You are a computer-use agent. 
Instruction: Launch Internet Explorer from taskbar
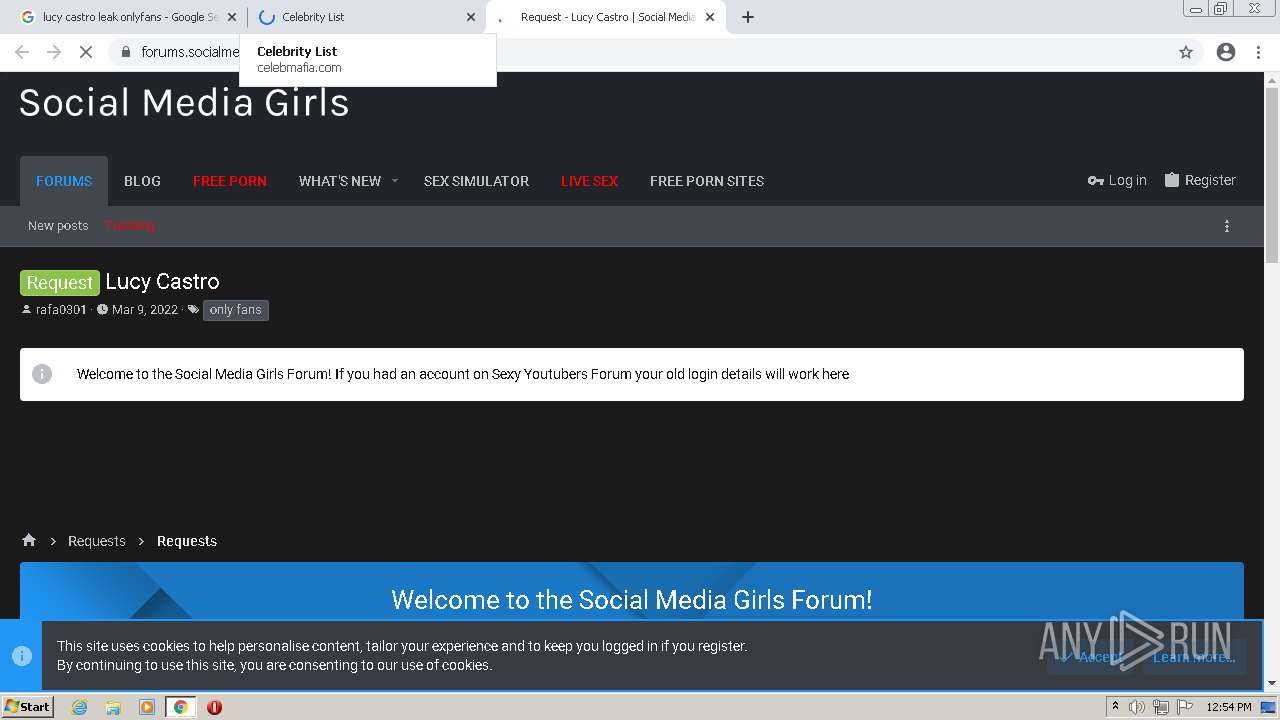pyautogui.click(x=79, y=707)
